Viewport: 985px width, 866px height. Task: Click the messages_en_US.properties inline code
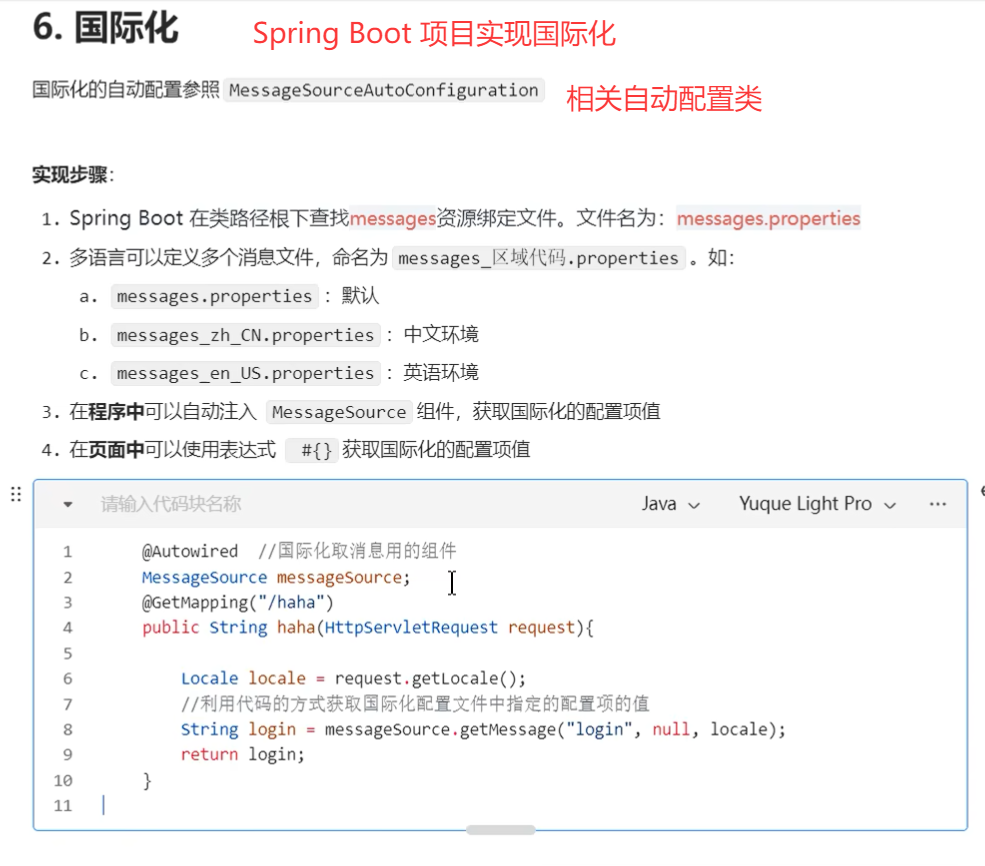(x=246, y=374)
